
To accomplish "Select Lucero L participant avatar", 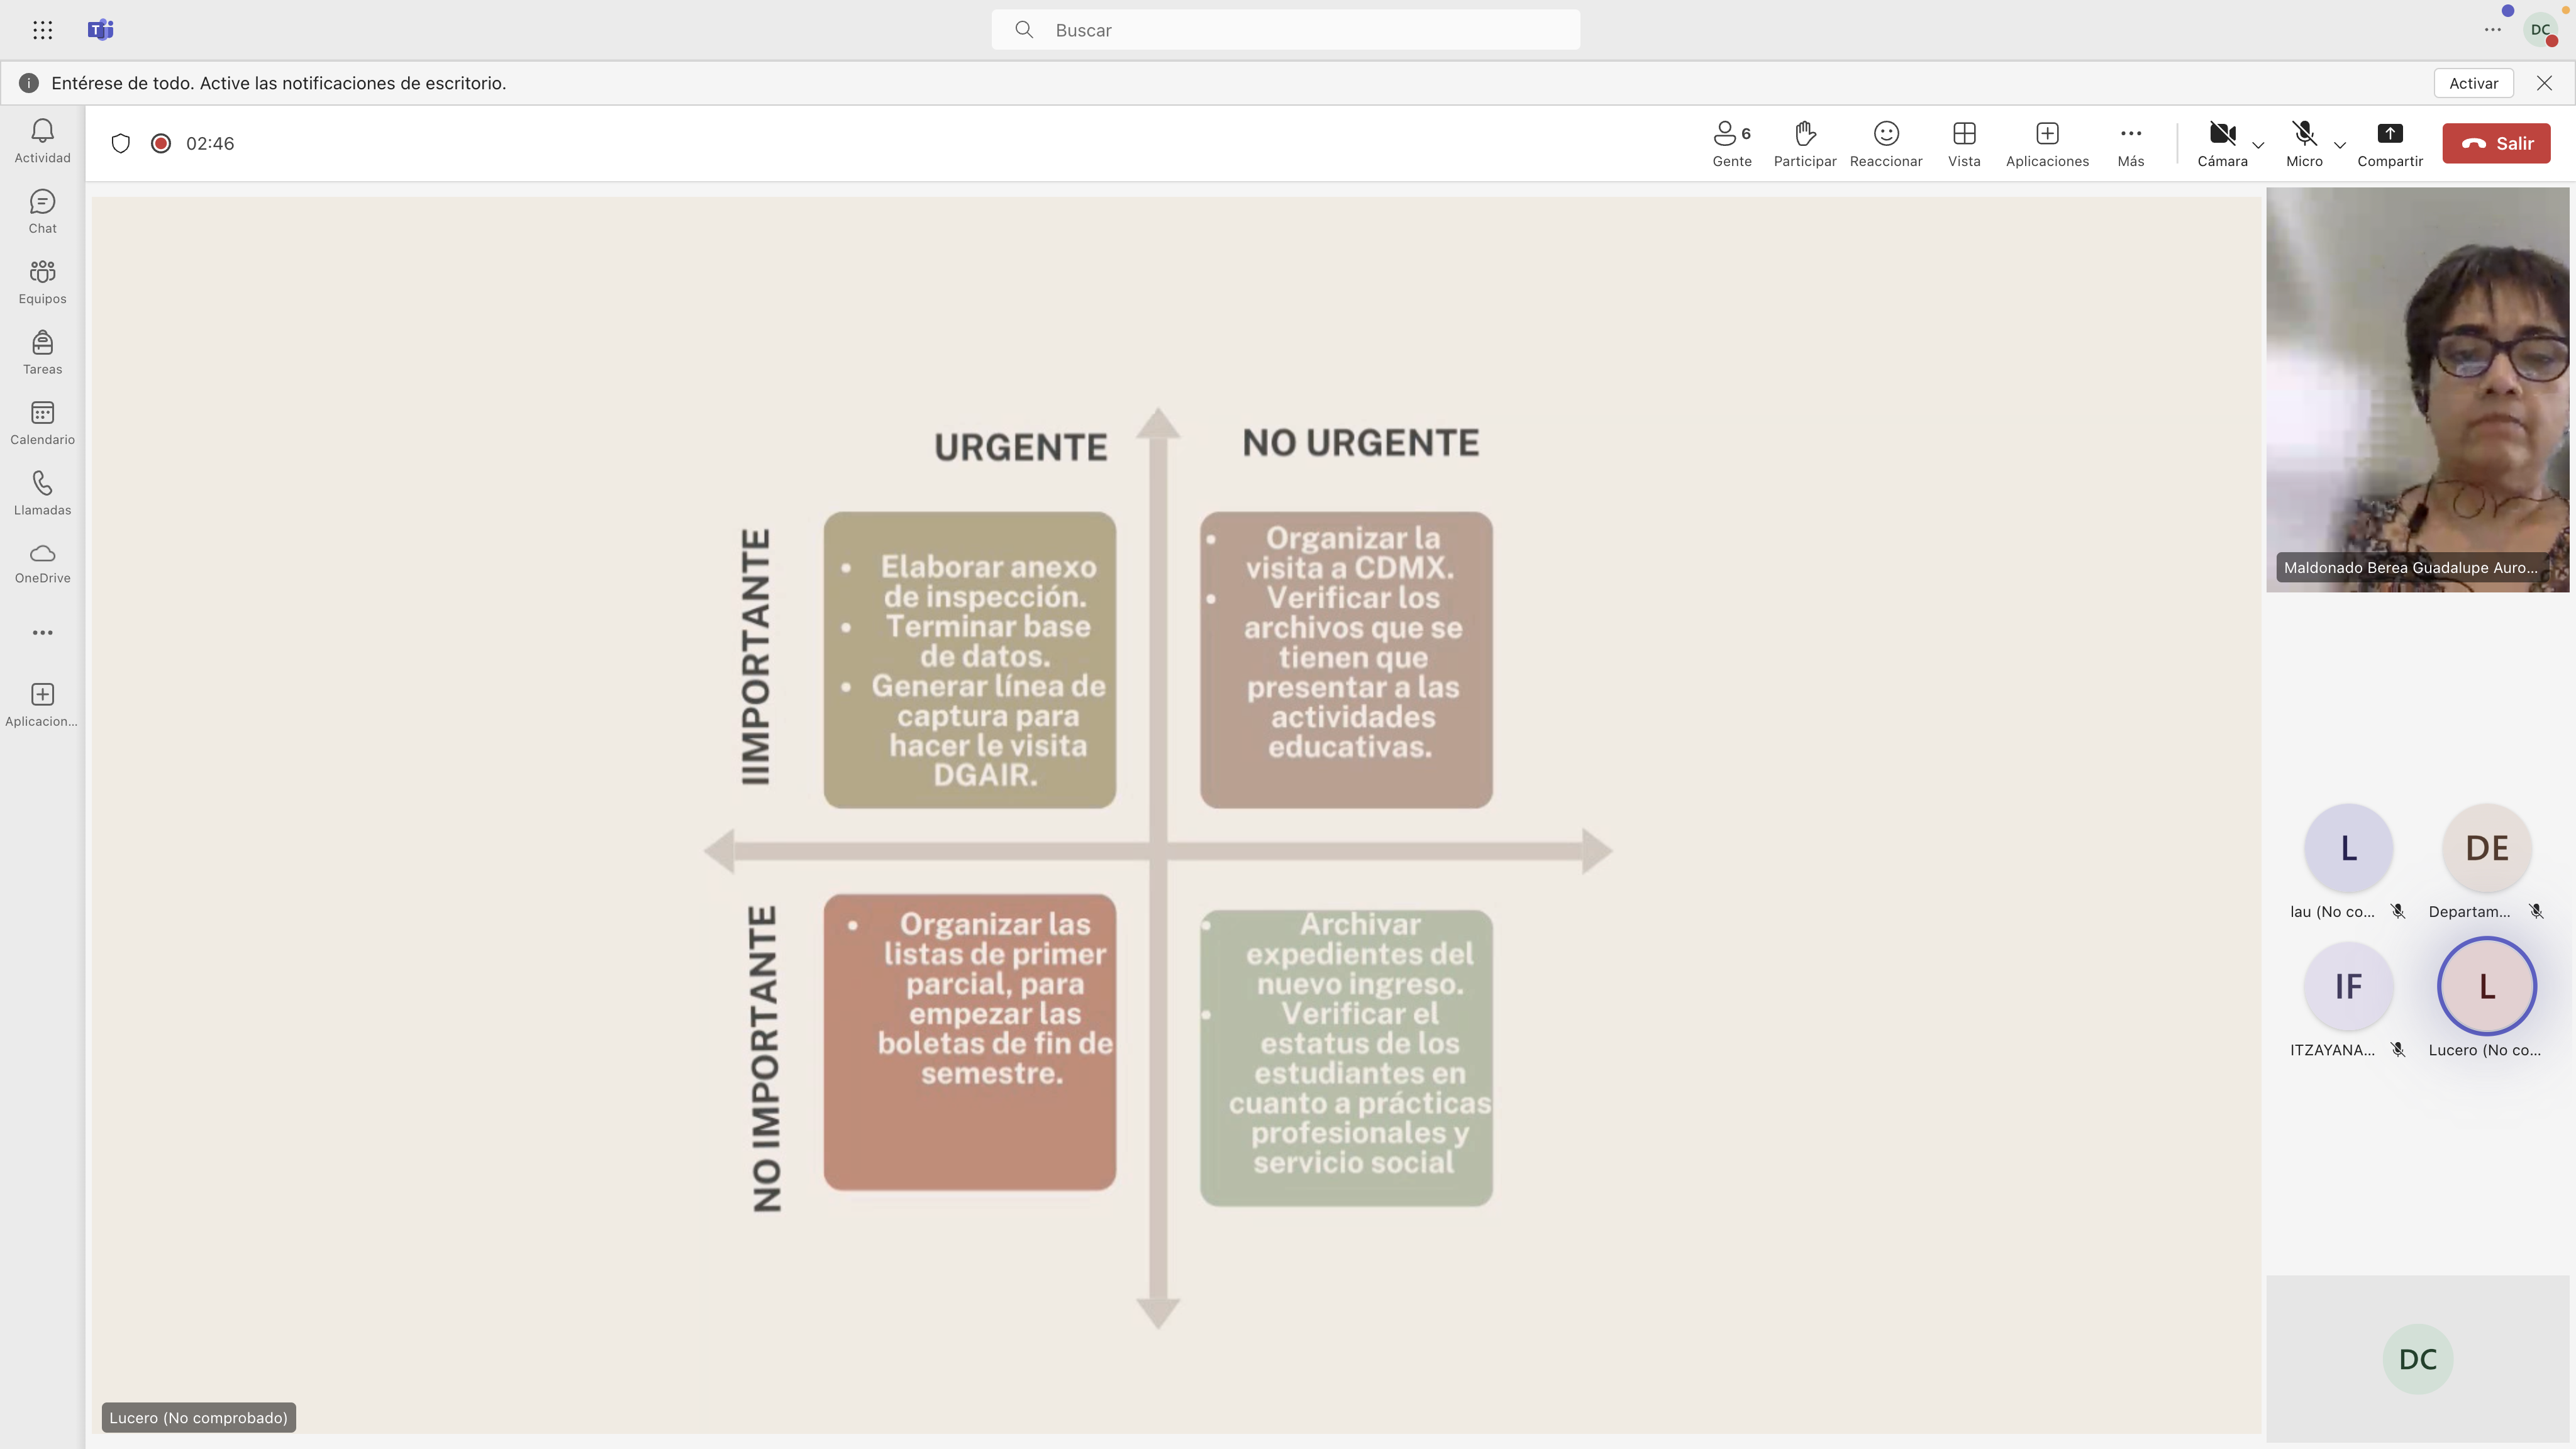I will click(x=2486, y=986).
